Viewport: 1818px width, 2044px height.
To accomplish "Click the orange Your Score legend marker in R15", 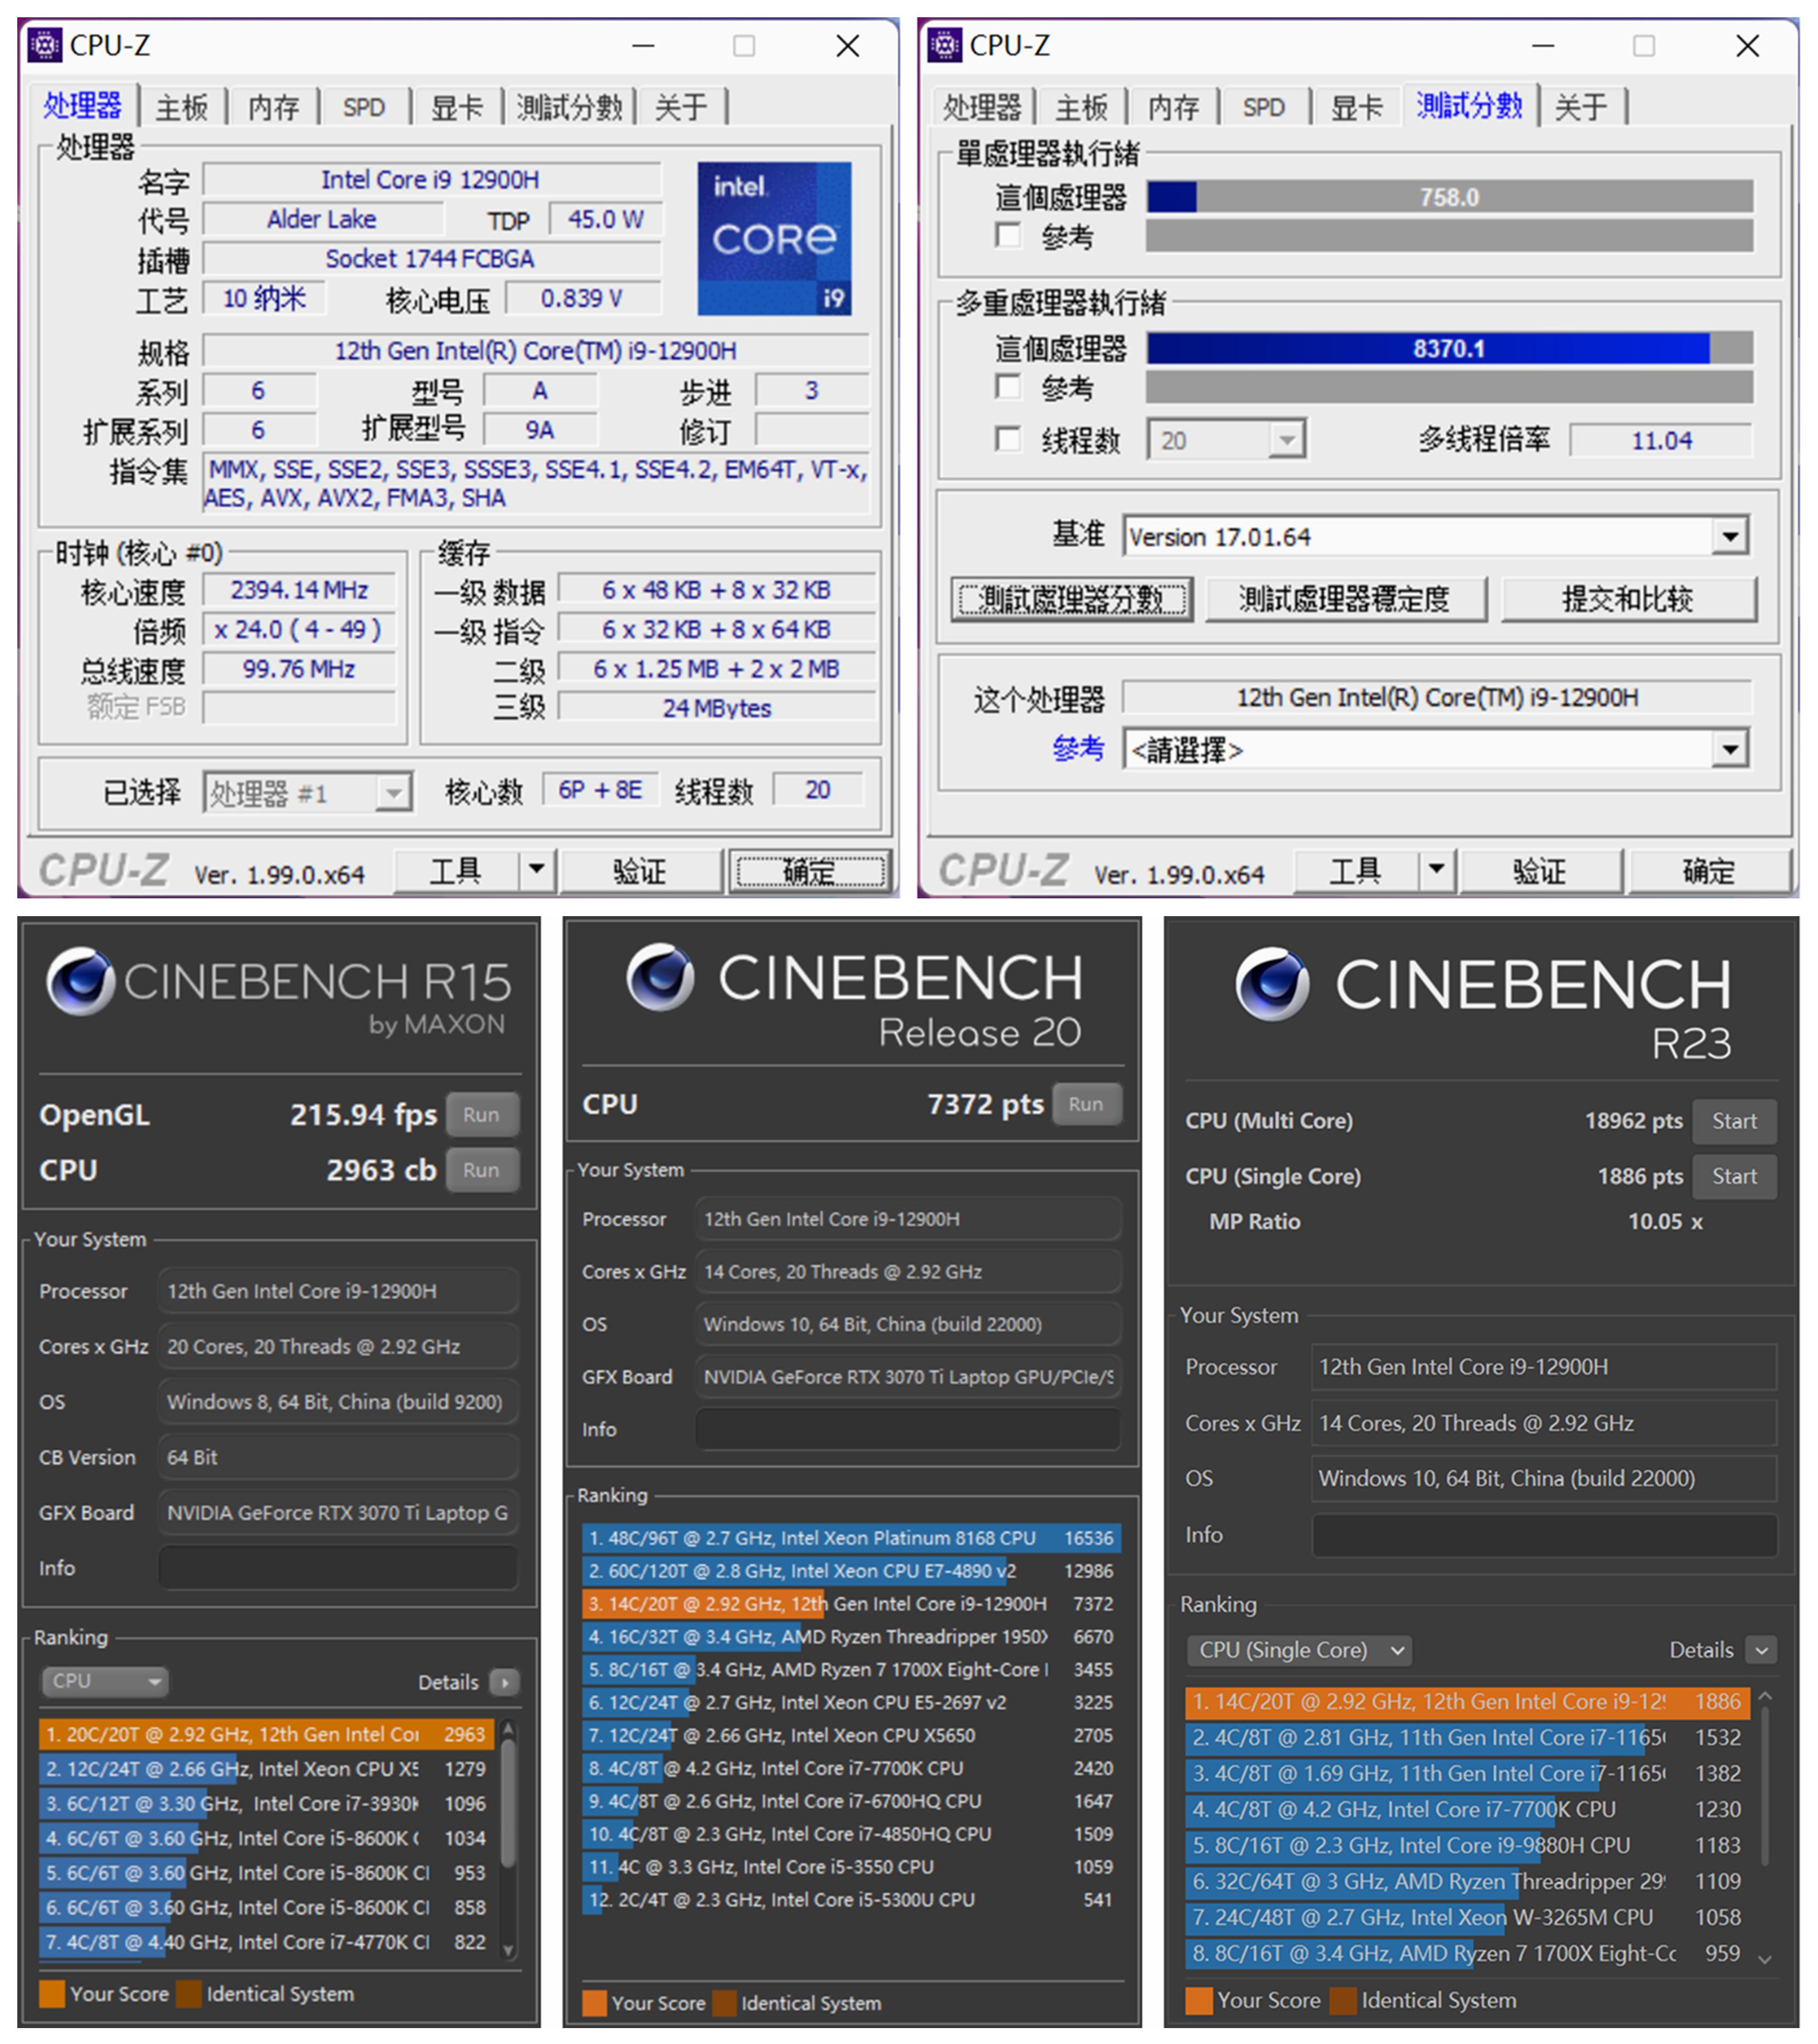I will pyautogui.click(x=51, y=1993).
